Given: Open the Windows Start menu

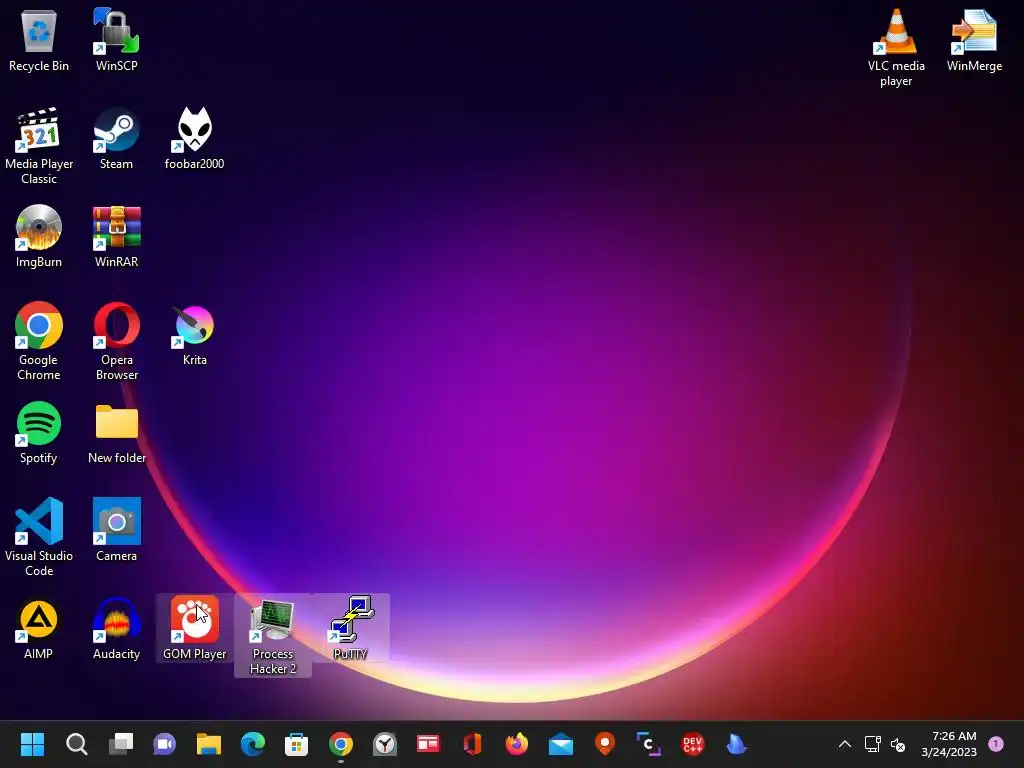Looking at the screenshot, I should 32,744.
